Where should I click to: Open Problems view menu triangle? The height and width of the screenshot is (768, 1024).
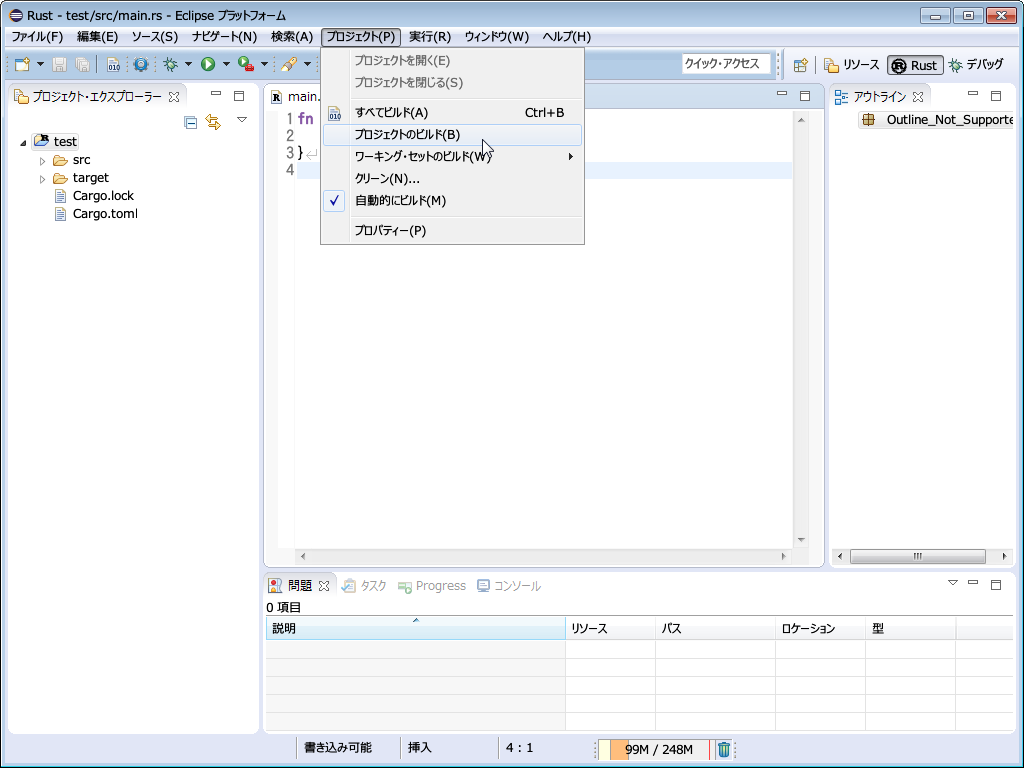[952, 583]
